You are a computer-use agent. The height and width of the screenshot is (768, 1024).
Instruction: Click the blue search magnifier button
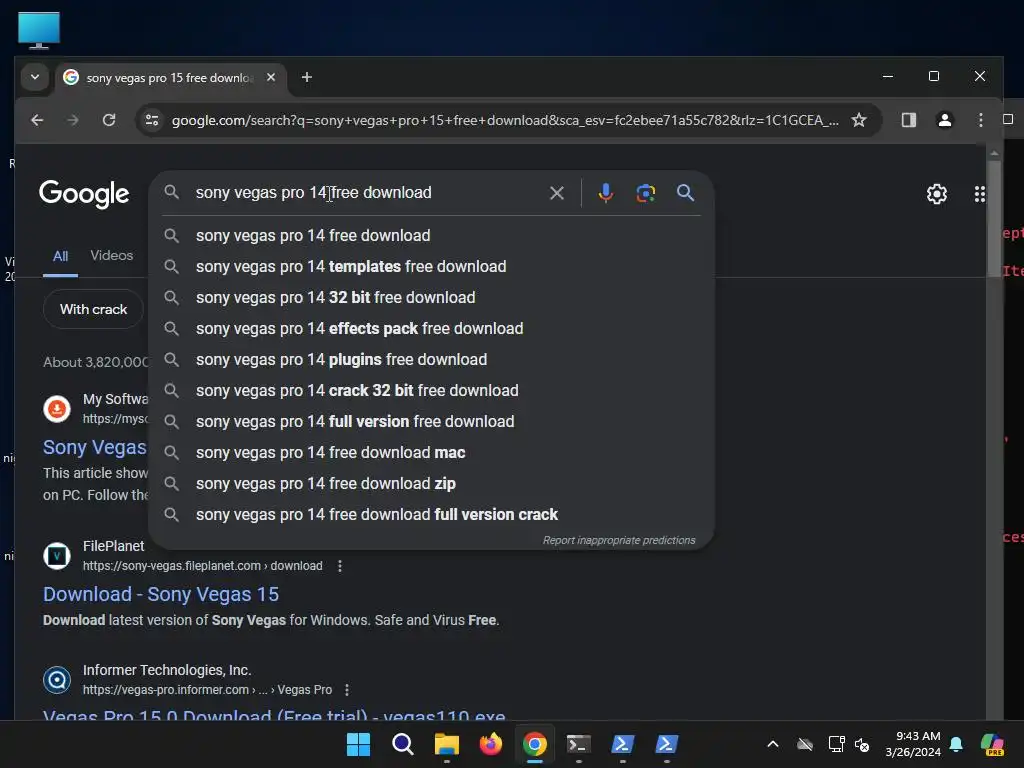tap(685, 193)
